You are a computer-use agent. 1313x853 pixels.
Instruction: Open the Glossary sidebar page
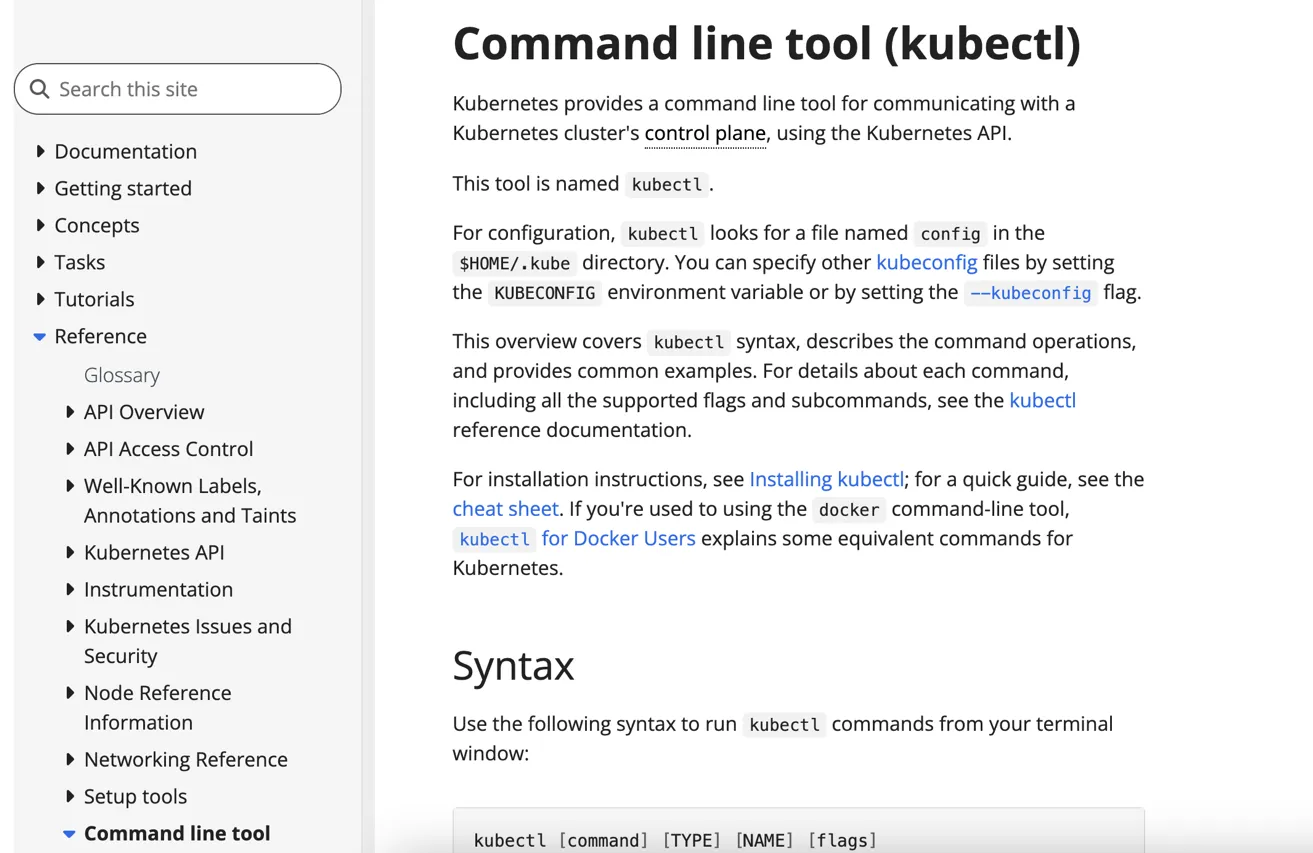click(x=121, y=375)
